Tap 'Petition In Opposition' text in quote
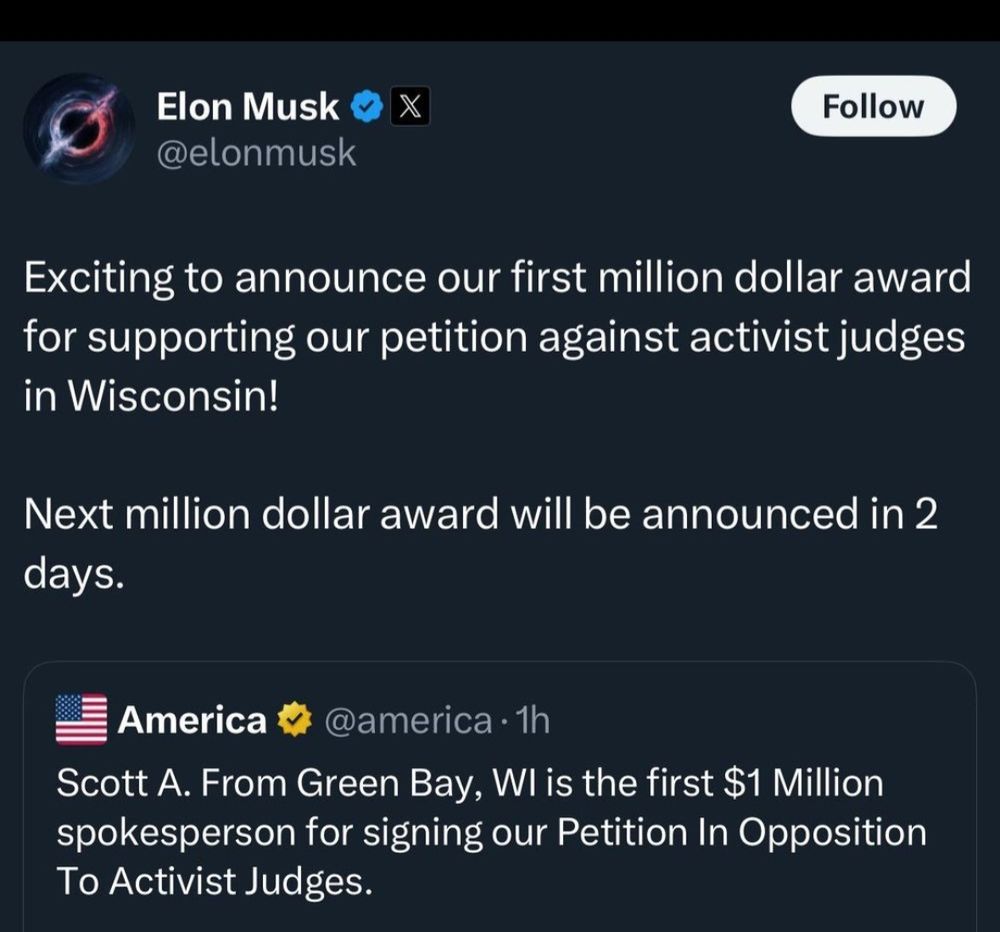1000x932 pixels. pos(742,832)
